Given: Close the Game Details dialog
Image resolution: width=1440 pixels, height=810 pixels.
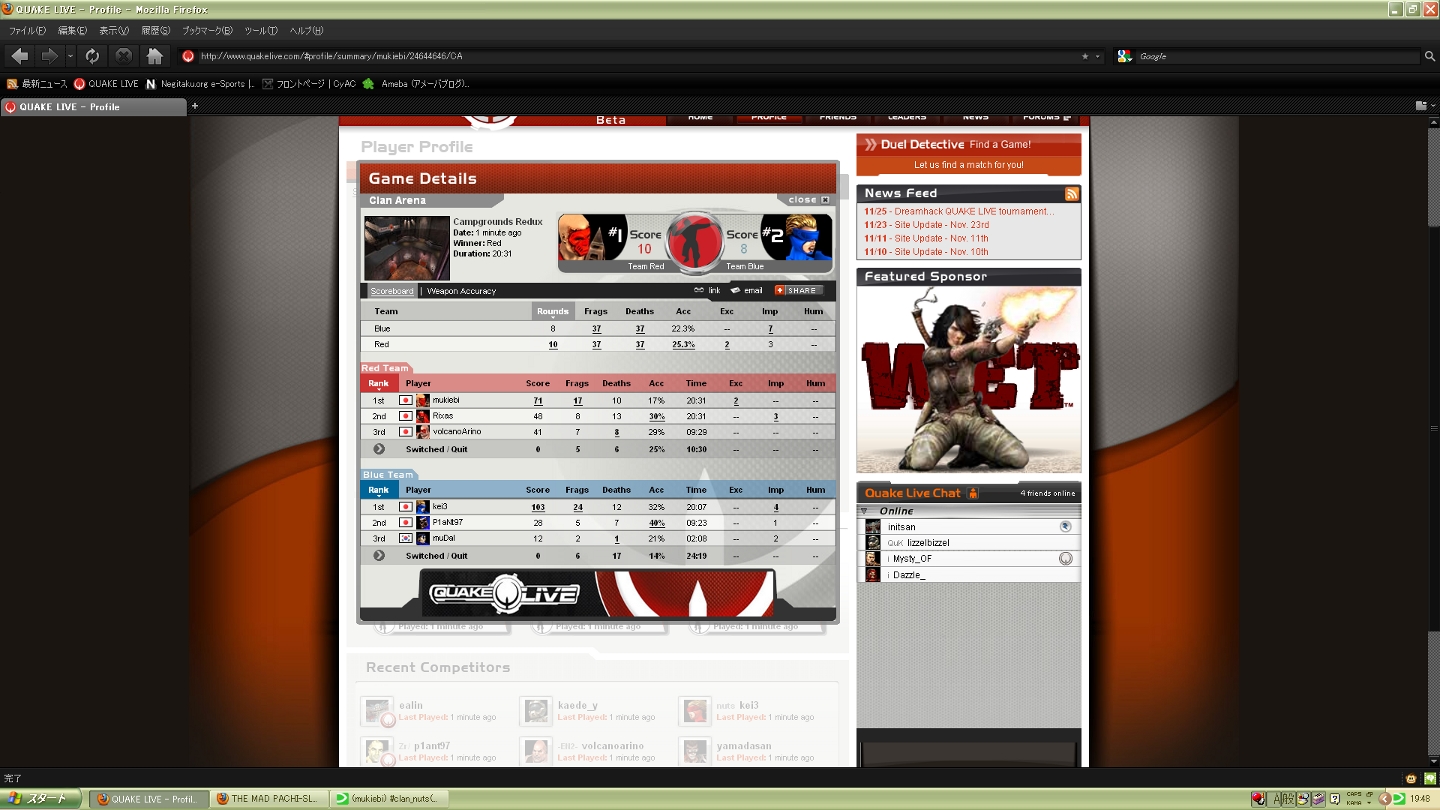Looking at the screenshot, I should pos(808,200).
